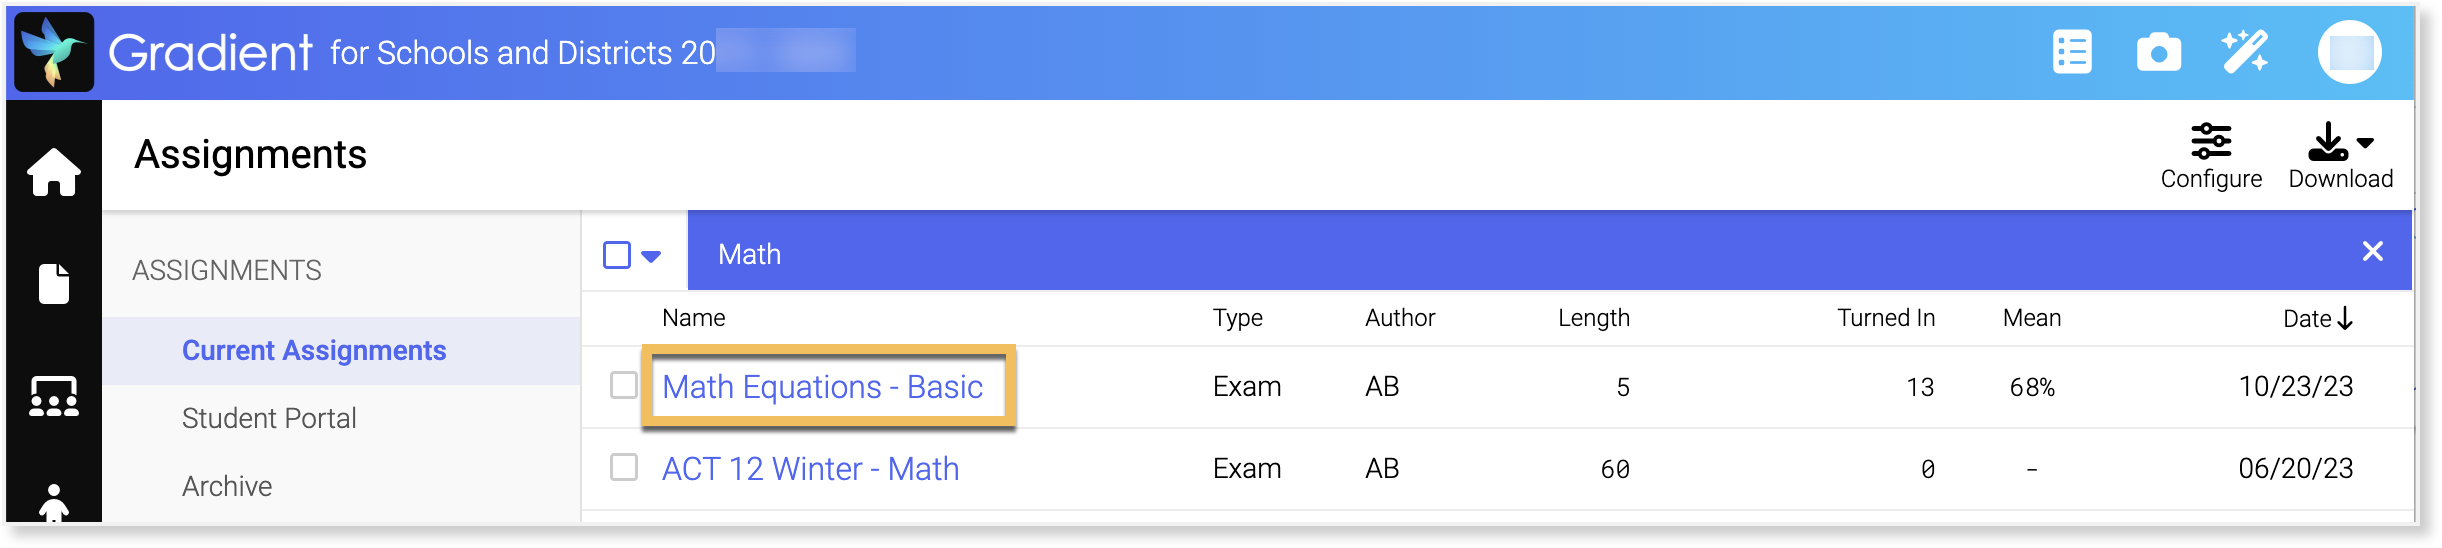Click the Gradient hummingbird logo
Image resolution: width=2442 pixels, height=548 pixels.
coord(54,52)
